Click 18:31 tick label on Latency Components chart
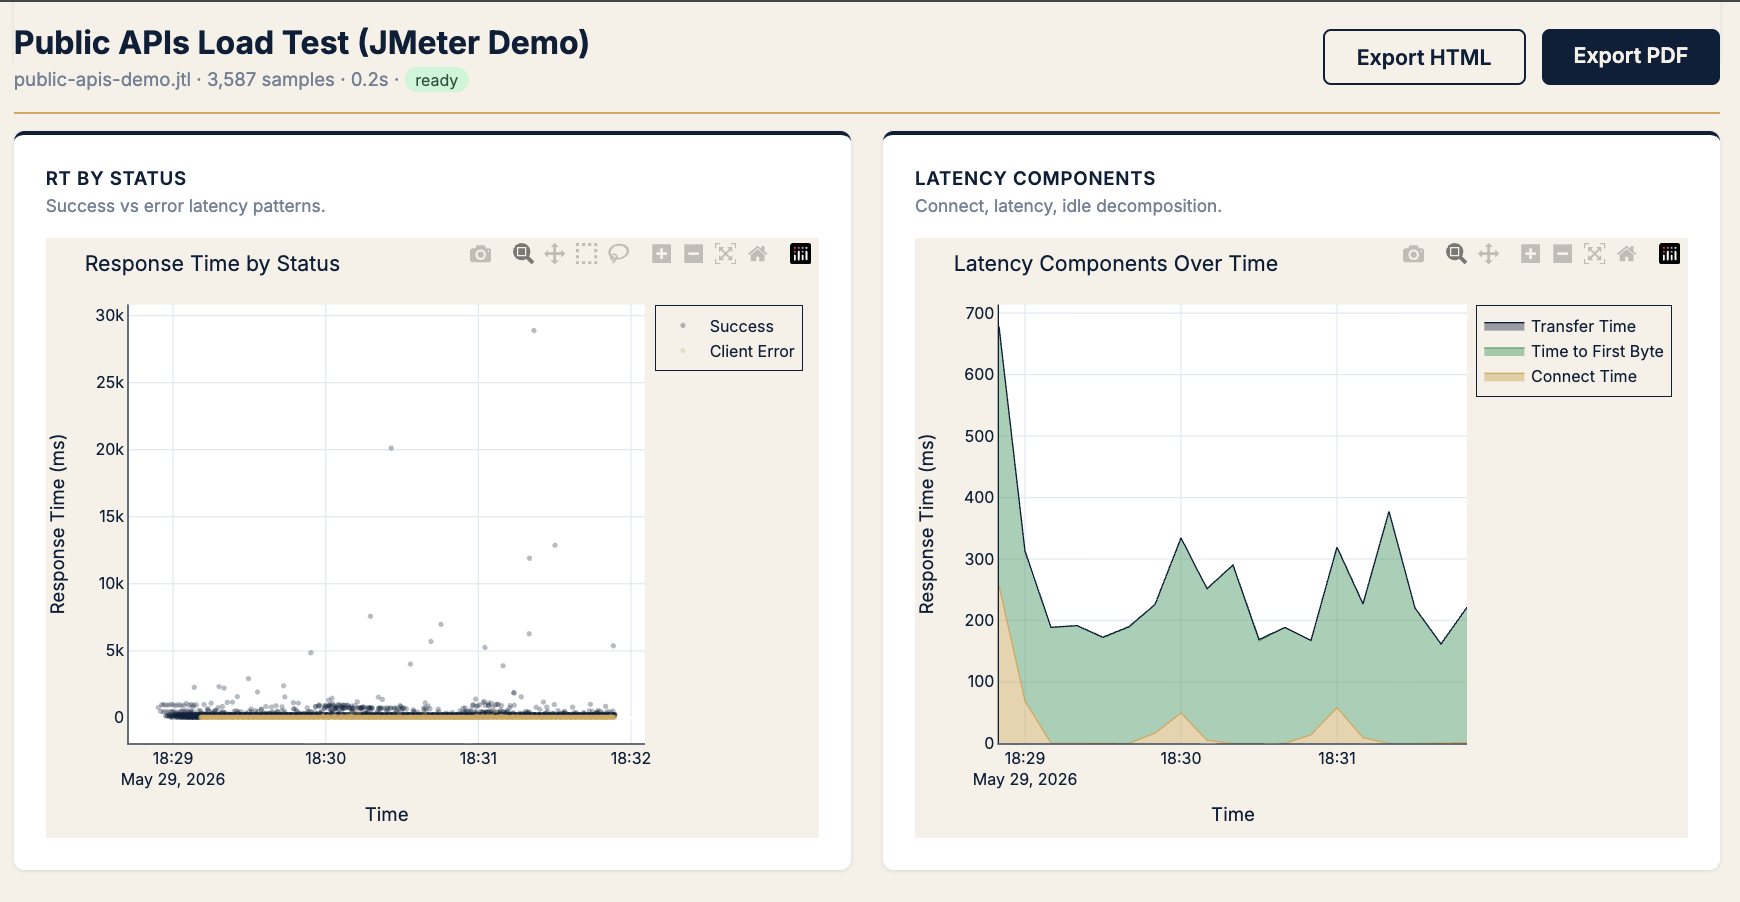 point(1337,758)
